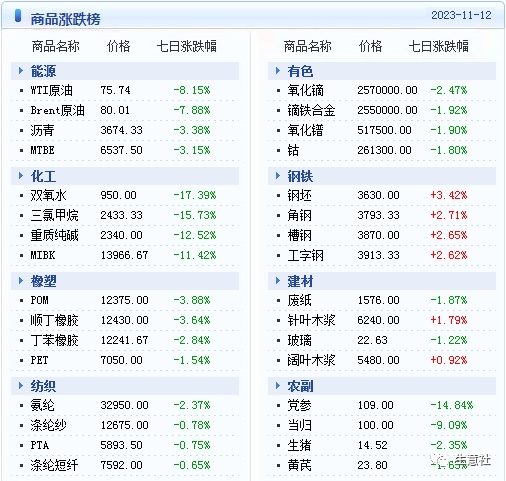Expand the 化工 category arrow
The image size is (506, 481).
21,176
